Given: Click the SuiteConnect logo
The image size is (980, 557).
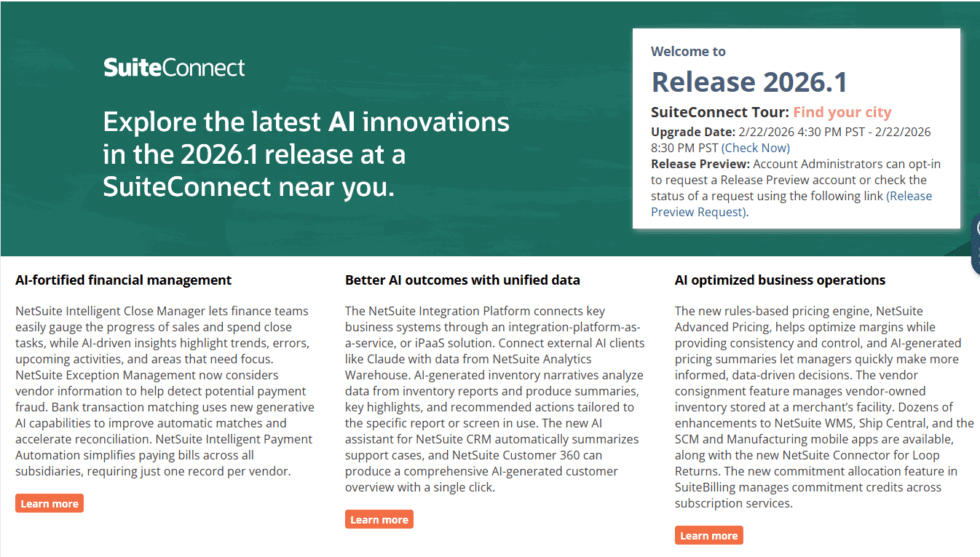Looking at the screenshot, I should pyautogui.click(x=174, y=68).
